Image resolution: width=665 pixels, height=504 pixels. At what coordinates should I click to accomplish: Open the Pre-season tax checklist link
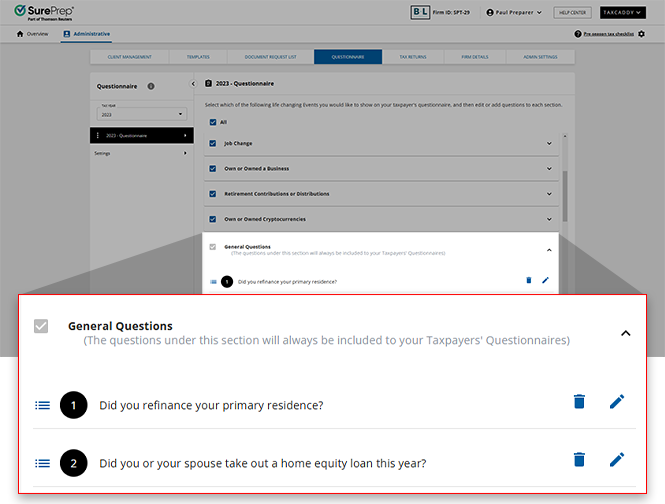[x=609, y=34]
